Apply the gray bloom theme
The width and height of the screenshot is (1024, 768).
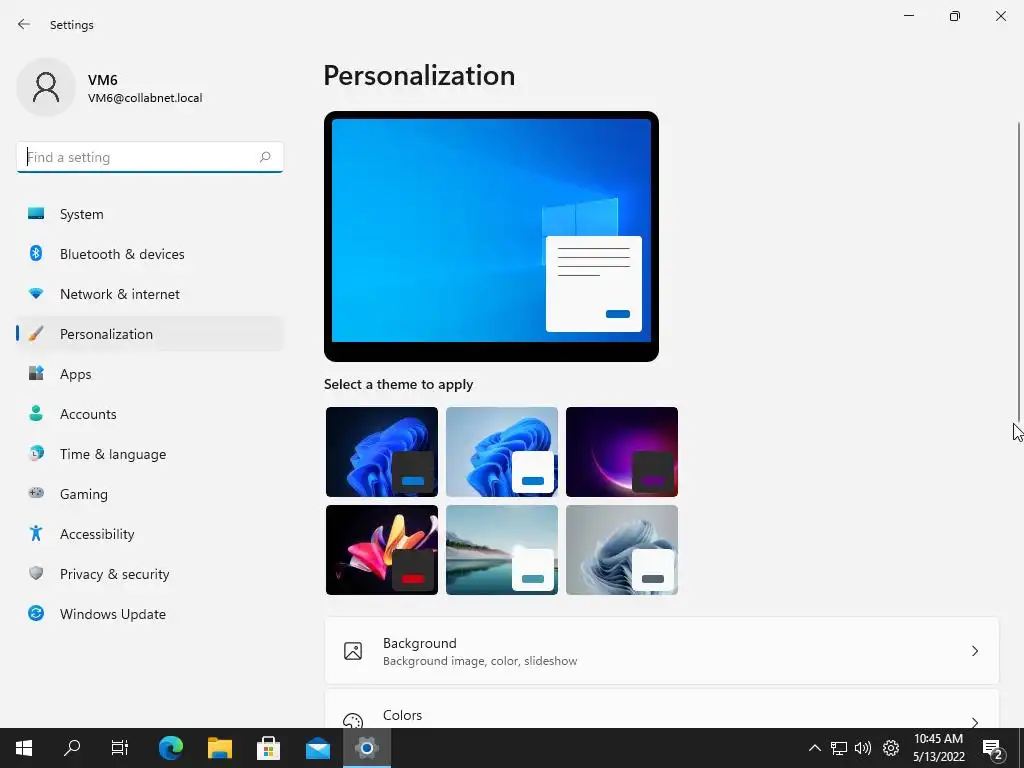pyautogui.click(x=622, y=550)
